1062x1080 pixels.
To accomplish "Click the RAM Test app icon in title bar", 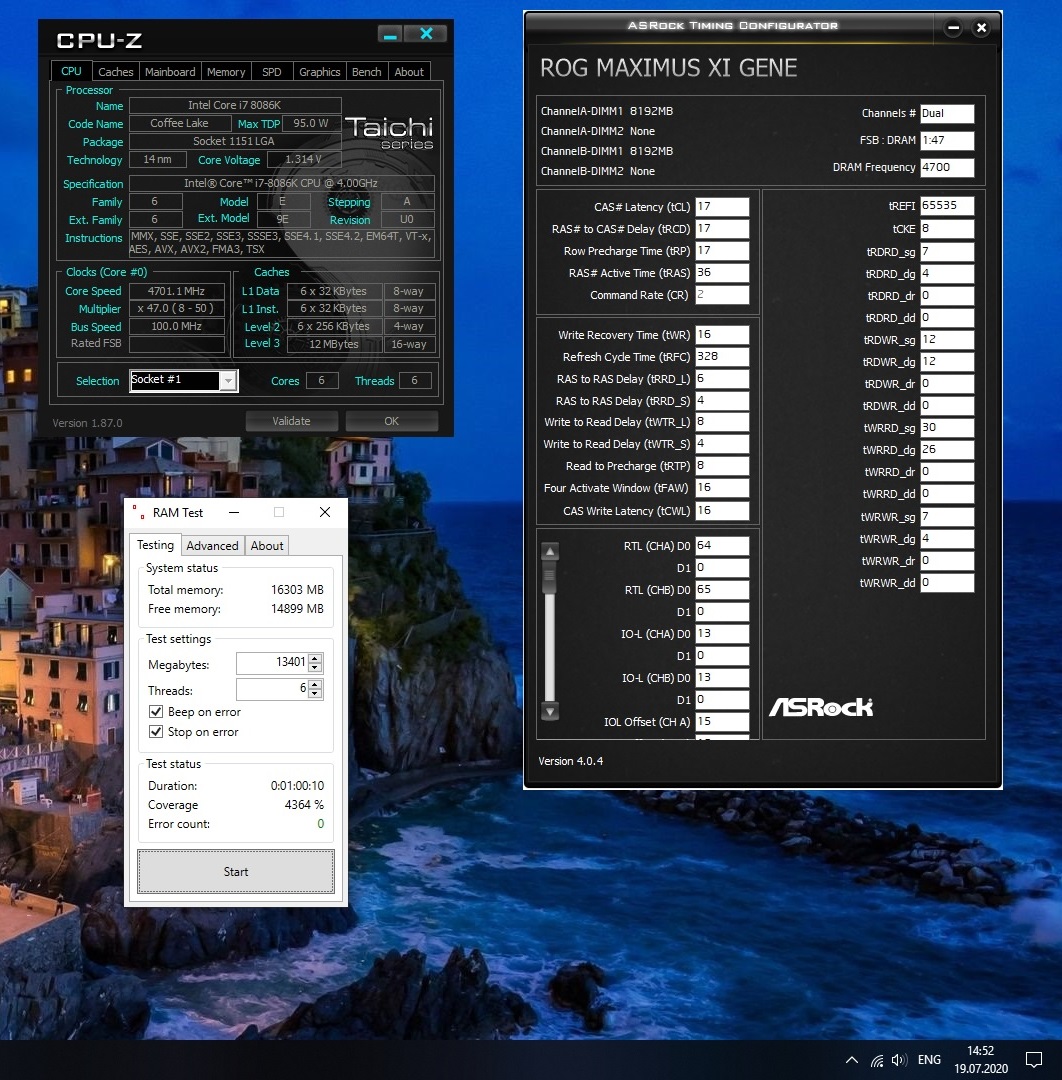I will pos(138,512).
